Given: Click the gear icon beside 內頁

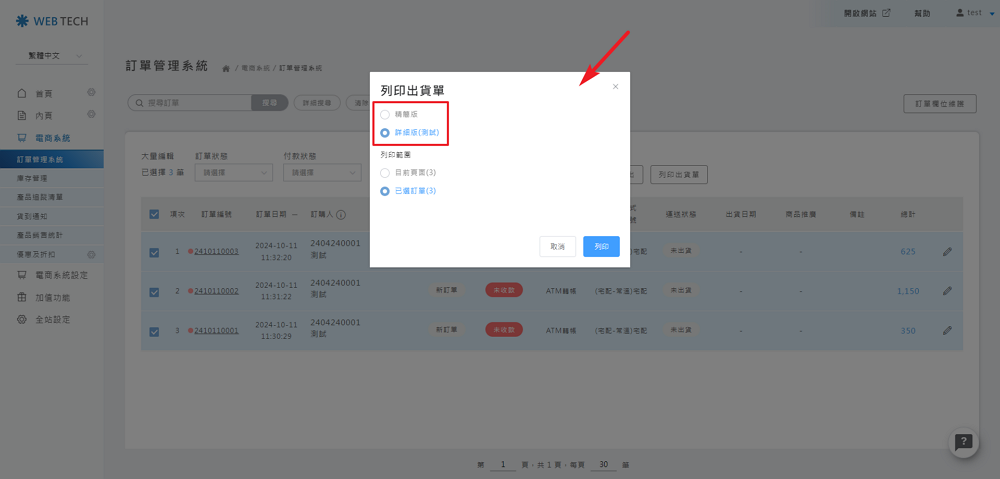Looking at the screenshot, I should coord(91,116).
